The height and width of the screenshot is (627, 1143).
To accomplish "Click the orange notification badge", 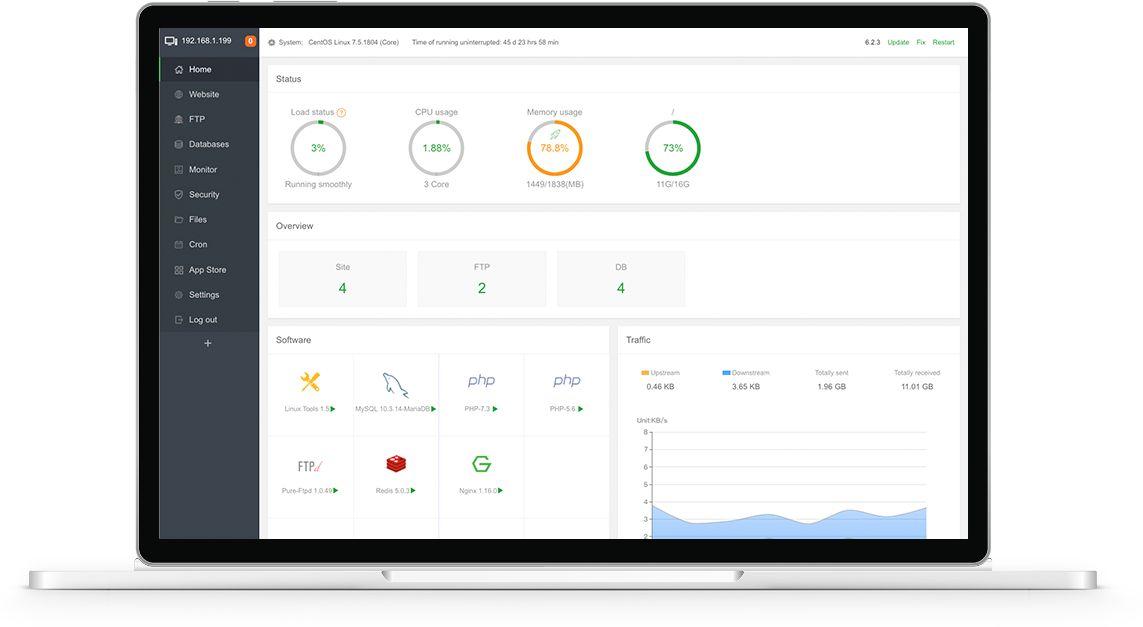I will pyautogui.click(x=250, y=41).
